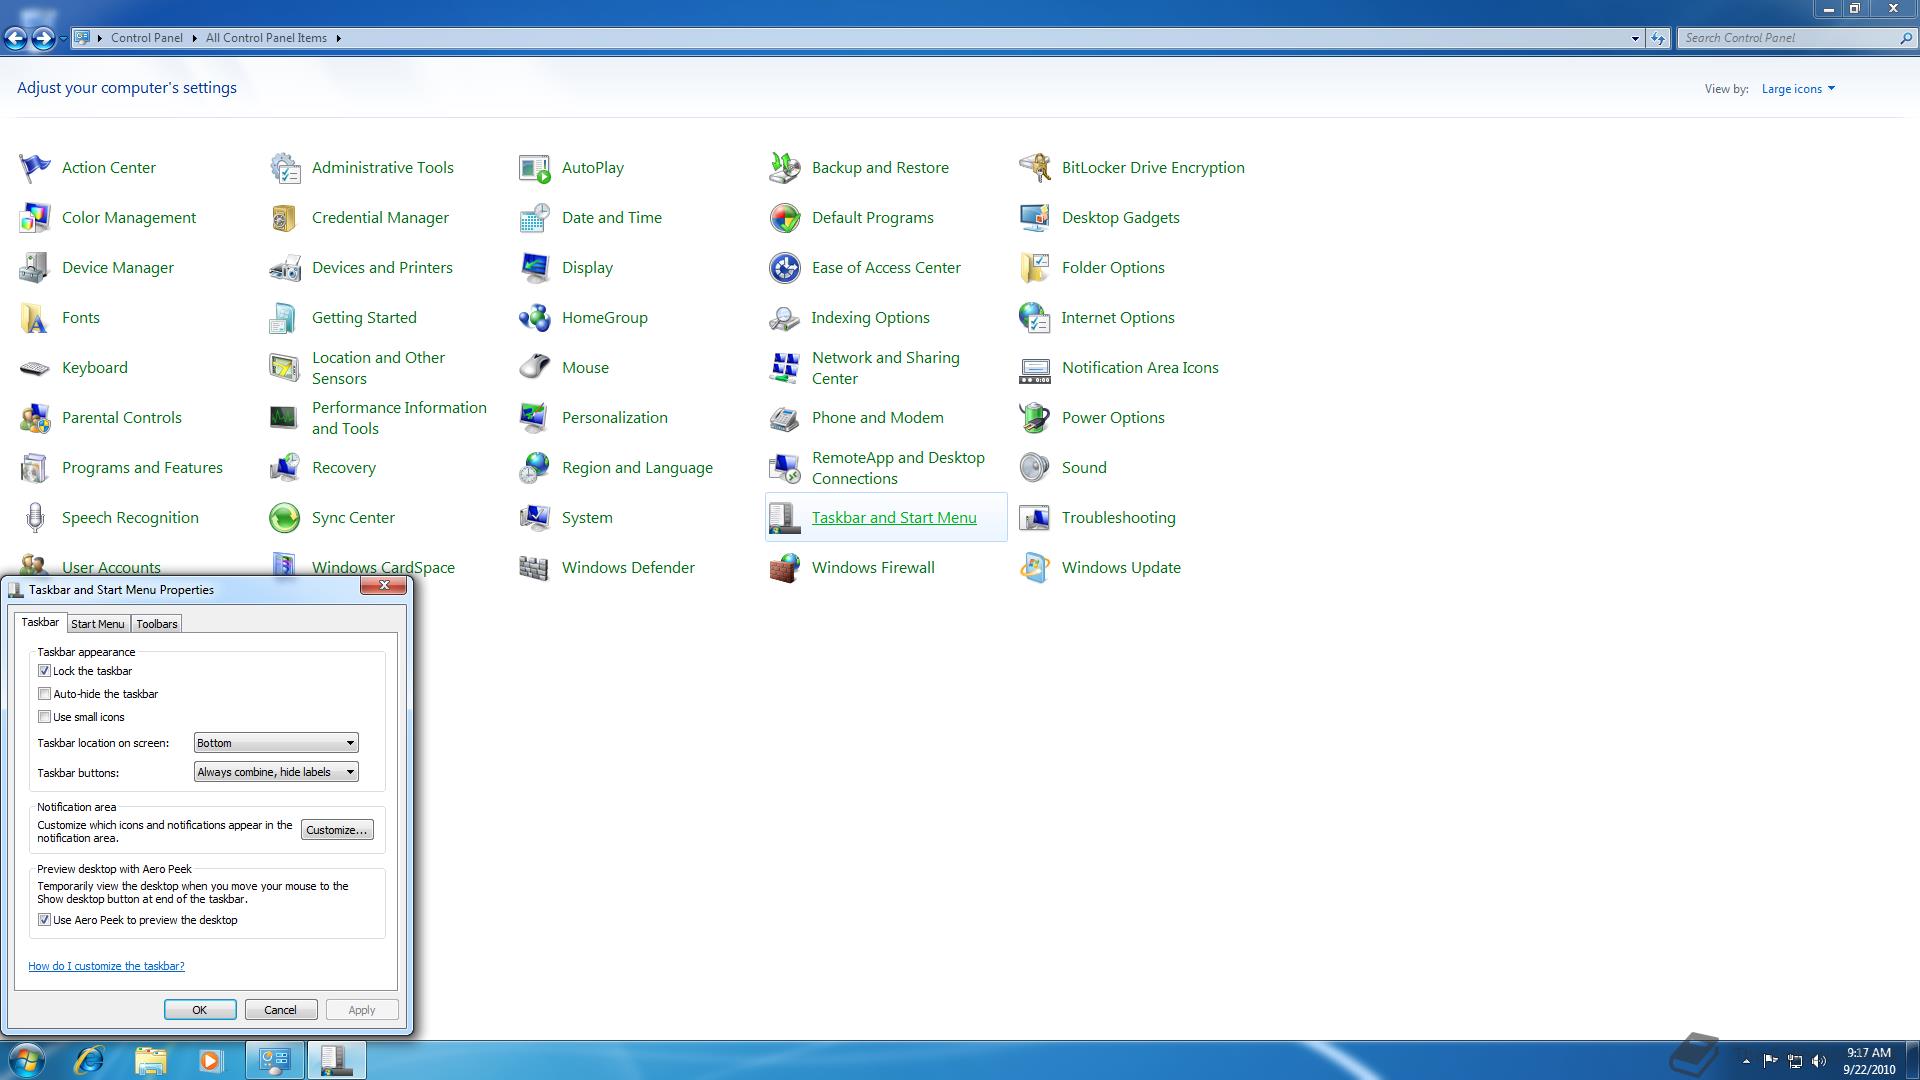Open the Default Programs icon
The width and height of the screenshot is (1920, 1080).
pyautogui.click(x=785, y=218)
